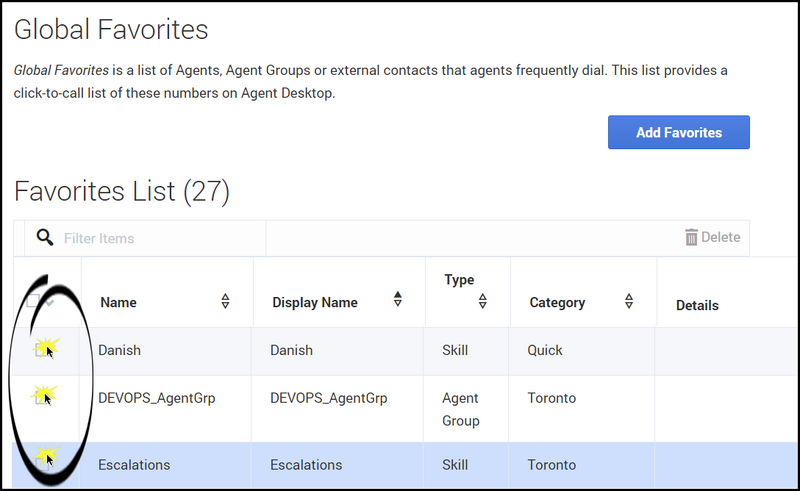
Task: Click Agent Group type in DEVOPS_AgentGrp row
Action: [460, 408]
